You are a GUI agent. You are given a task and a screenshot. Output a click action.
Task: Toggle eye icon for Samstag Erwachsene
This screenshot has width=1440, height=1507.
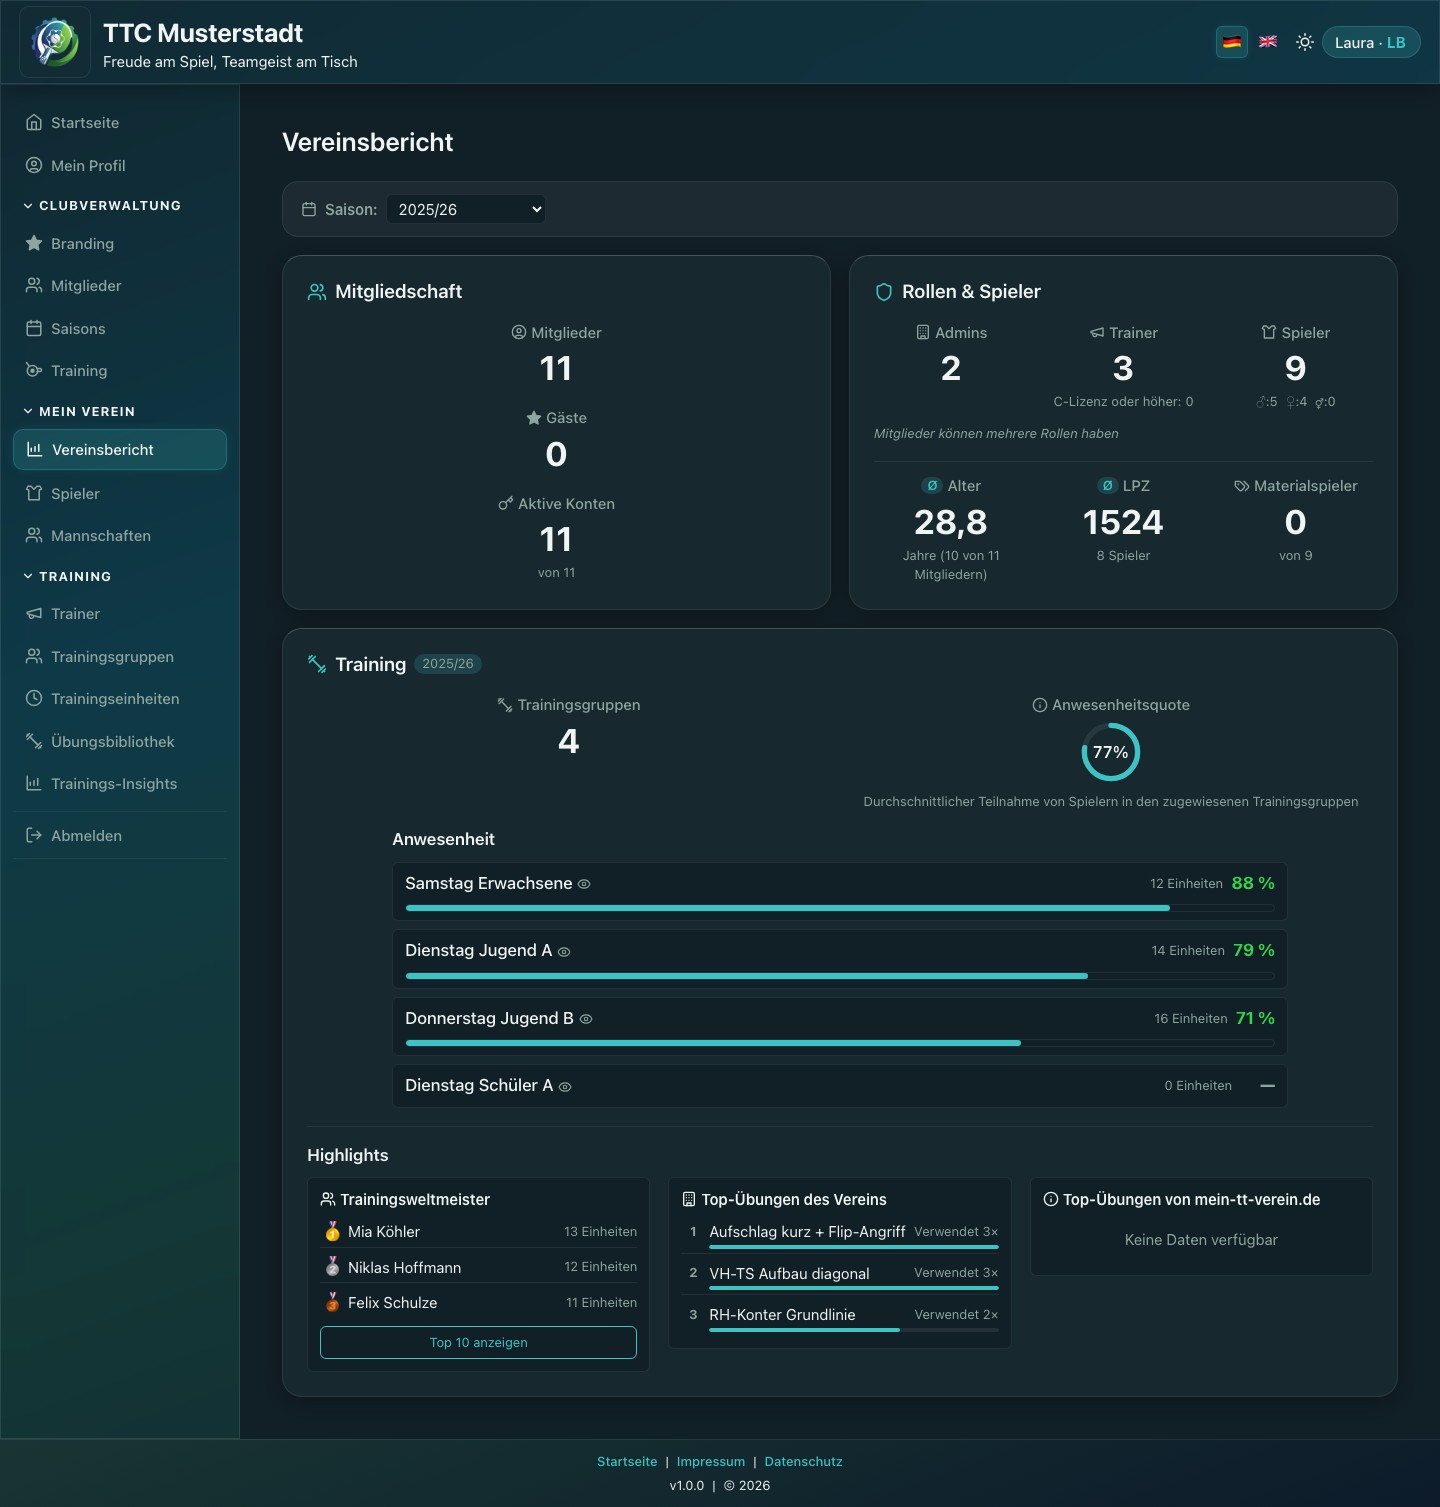(585, 884)
